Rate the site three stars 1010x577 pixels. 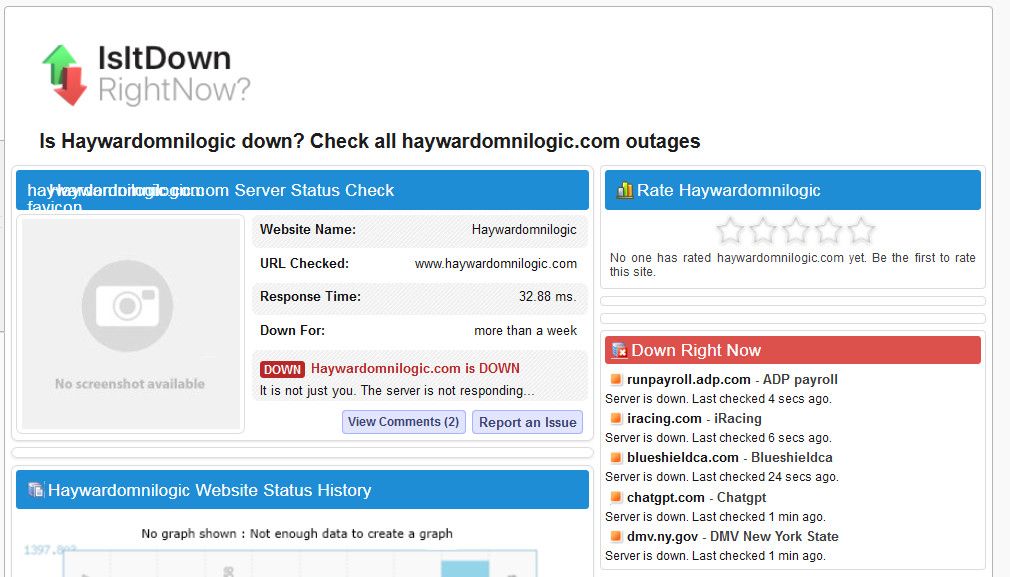pos(796,231)
